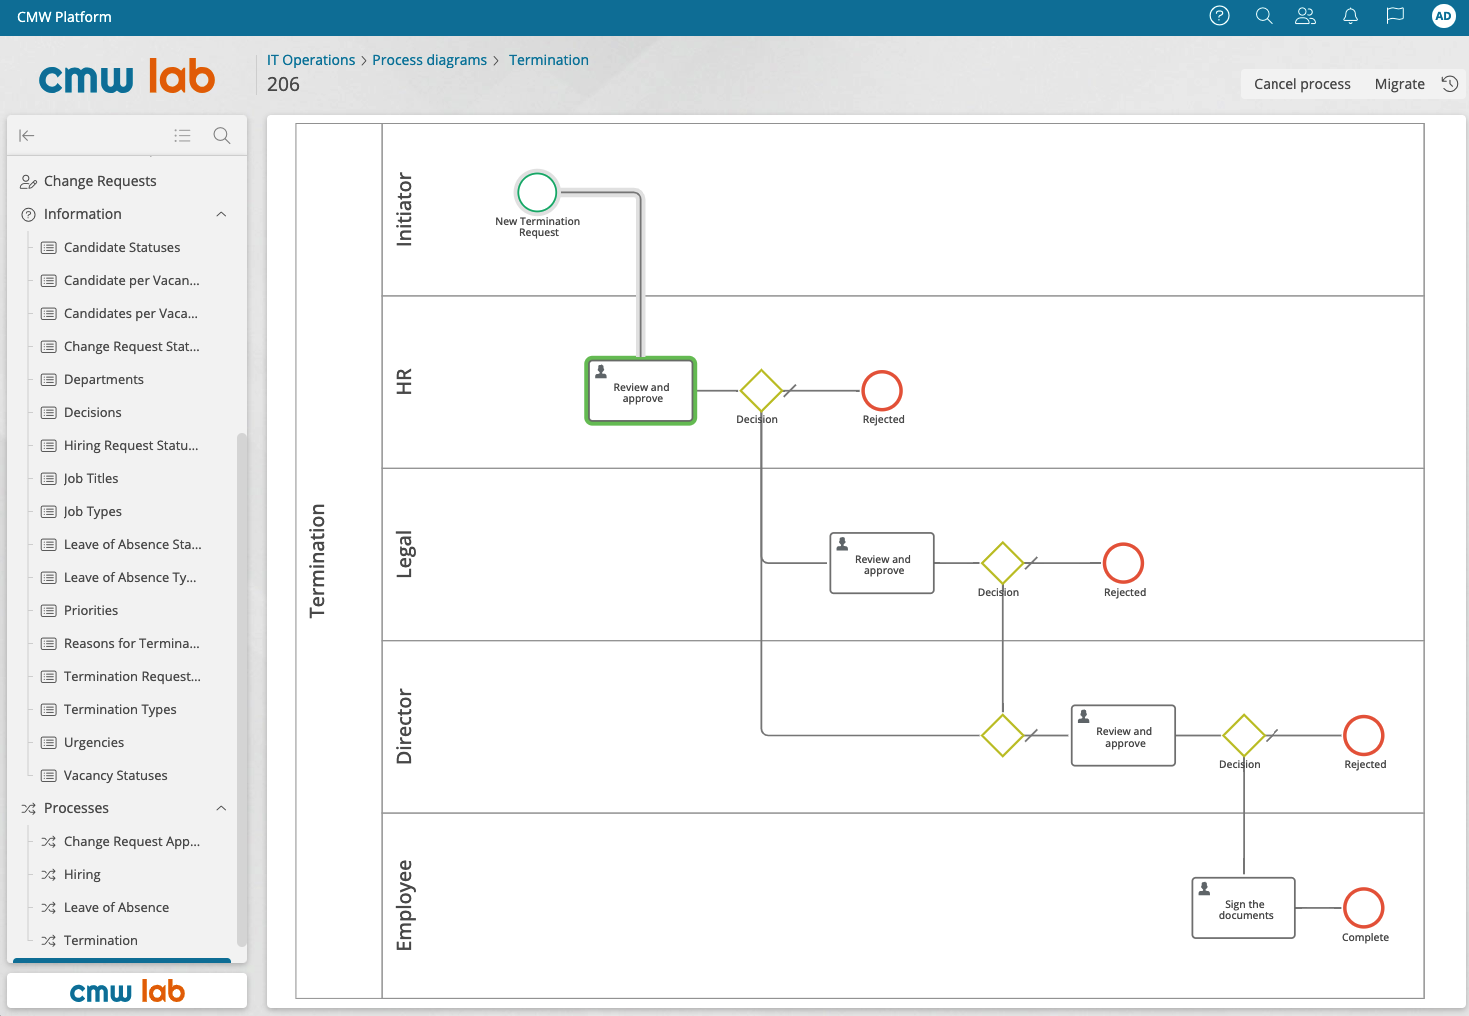
Task: Go to IT Operations breadcrumb
Action: click(311, 60)
